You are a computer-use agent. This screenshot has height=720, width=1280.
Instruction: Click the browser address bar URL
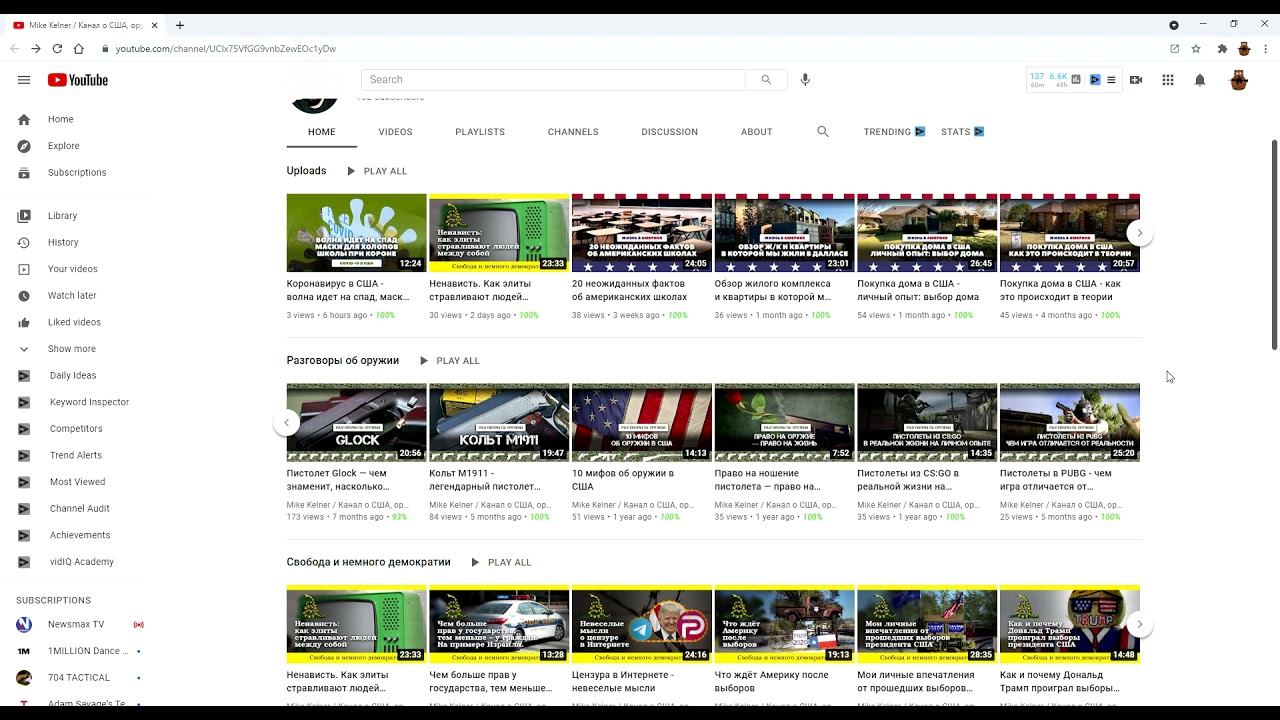pyautogui.click(x=225, y=49)
